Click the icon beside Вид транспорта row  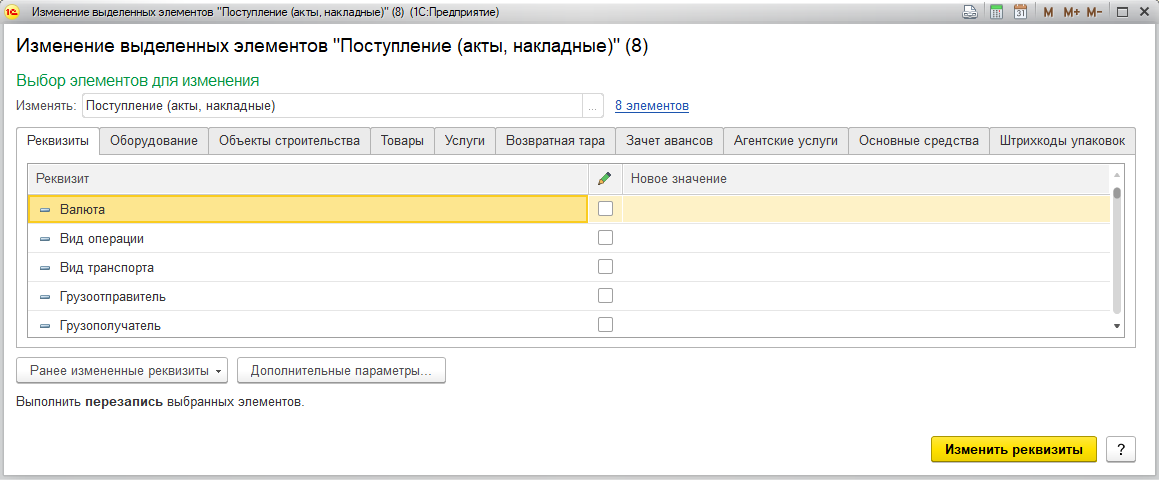pyautogui.click(x=45, y=268)
